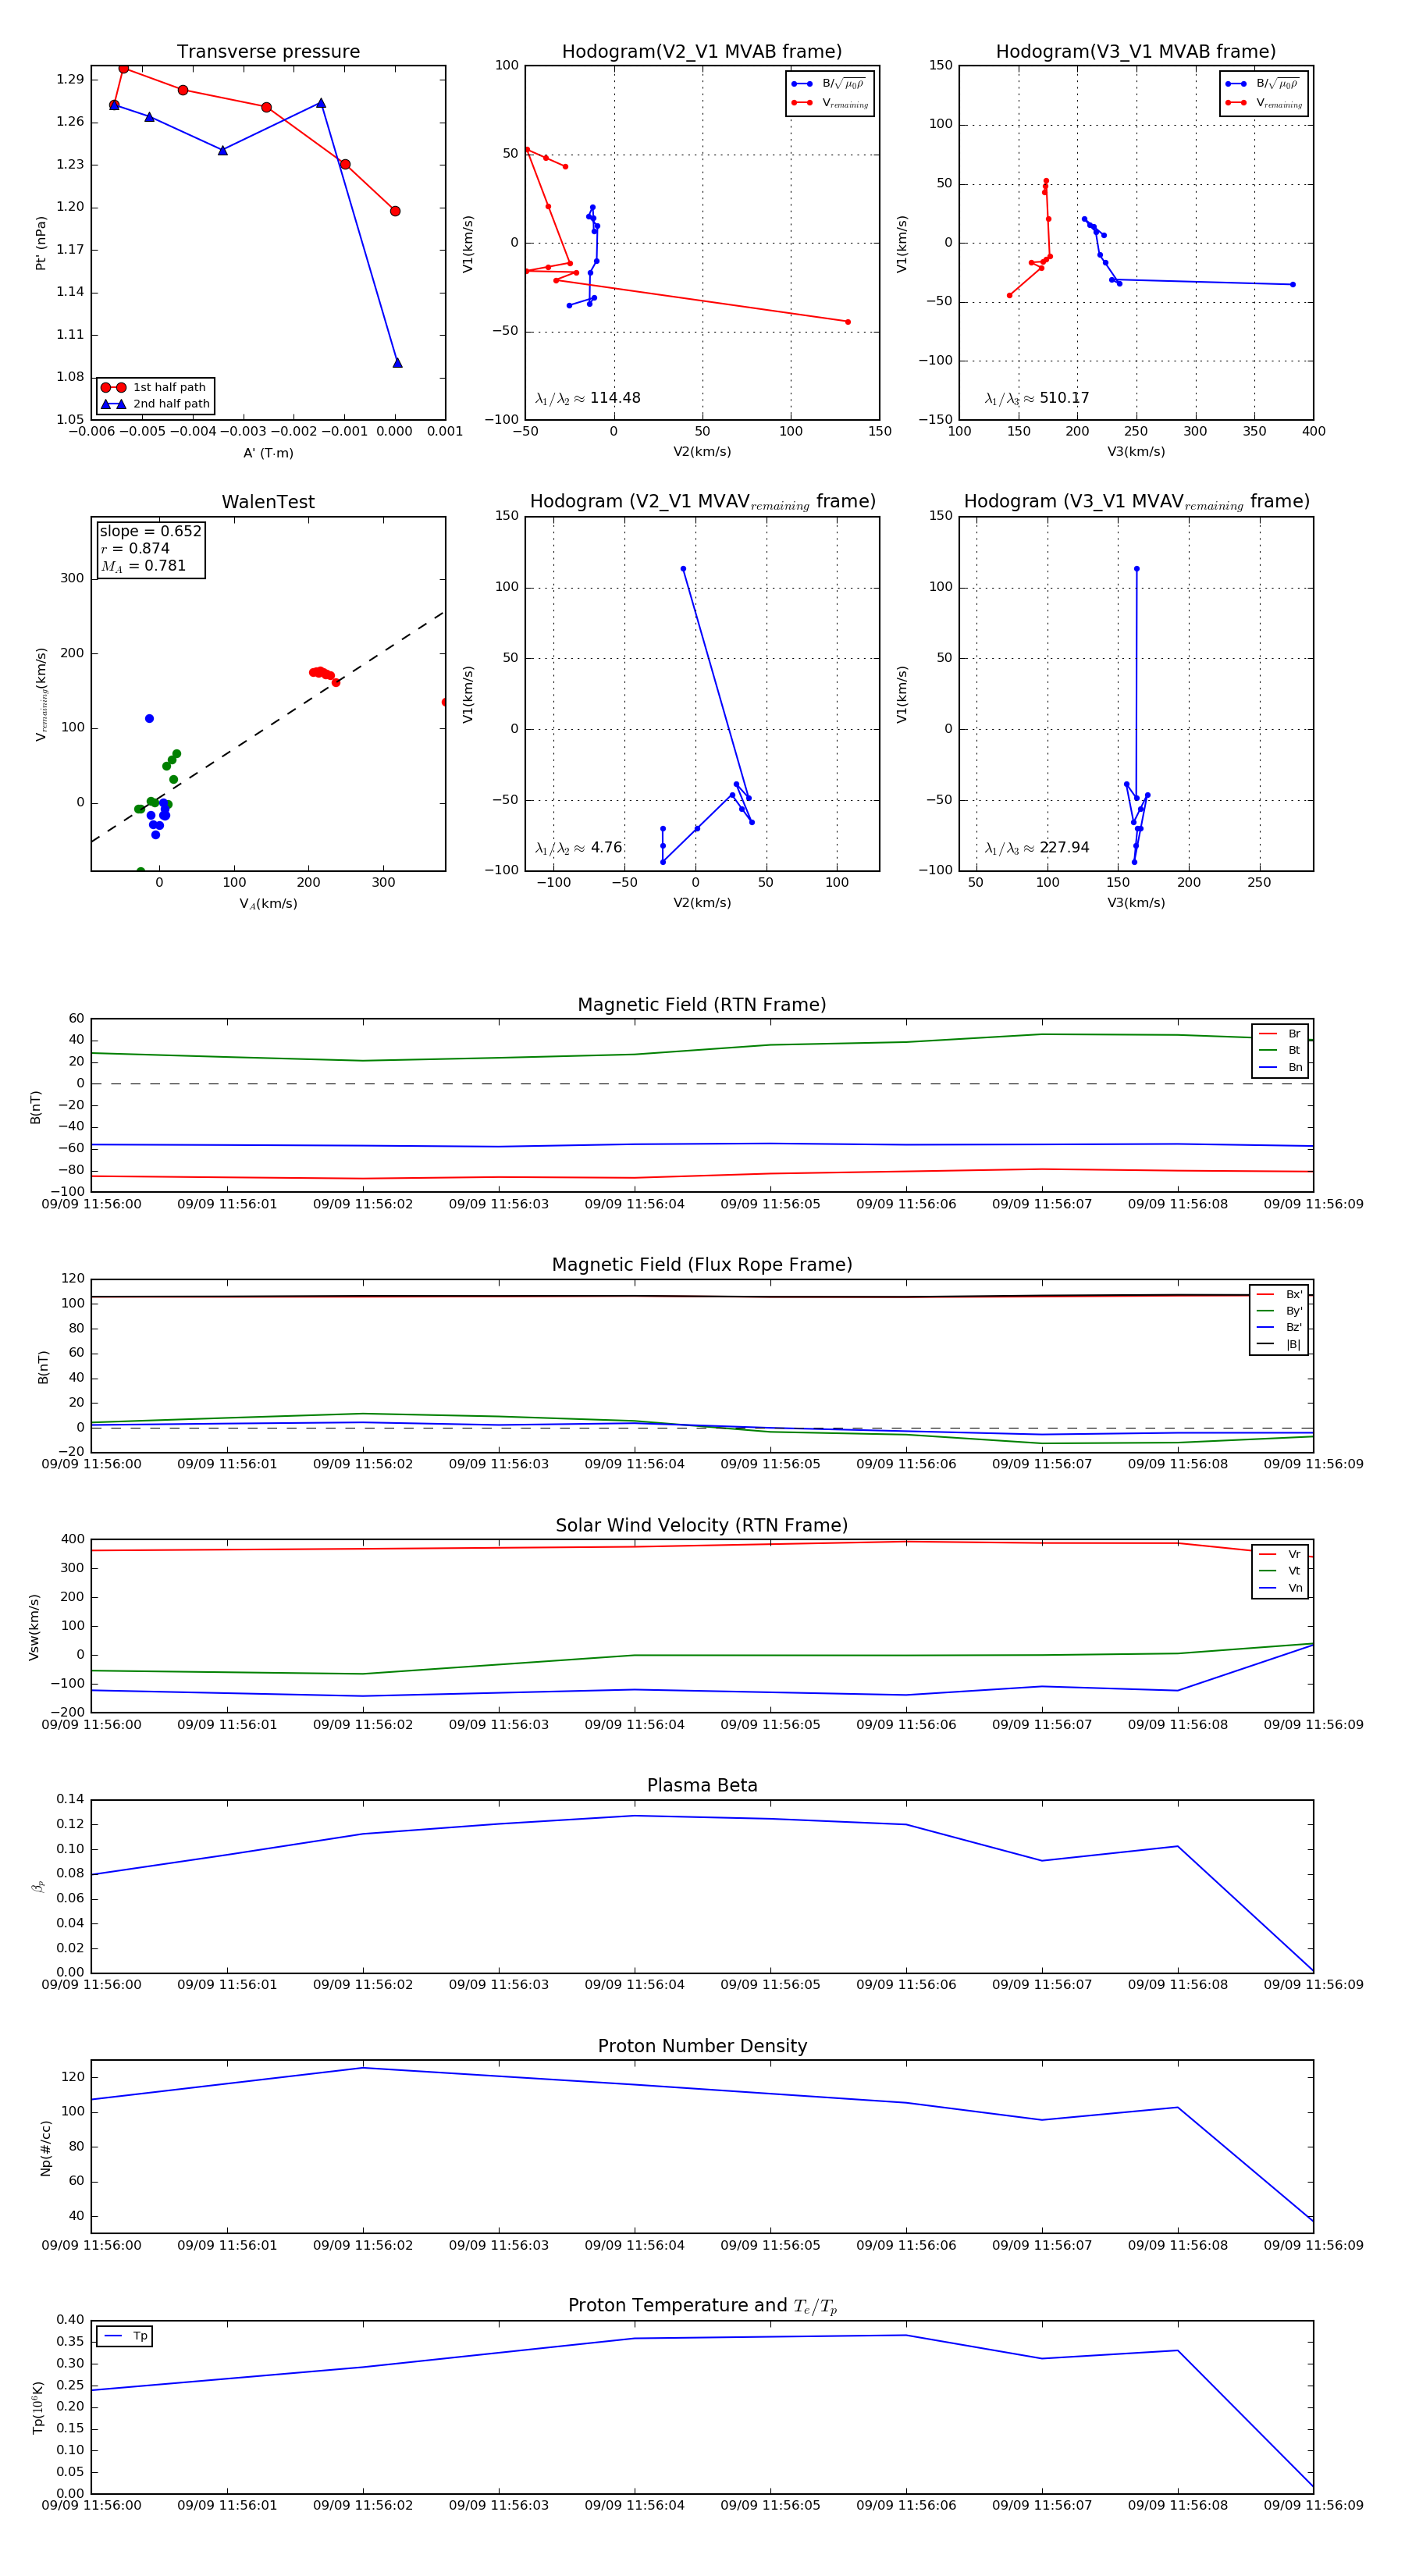Click the lowest blue triangle in Transverse pressure plot

pyautogui.click(x=397, y=363)
